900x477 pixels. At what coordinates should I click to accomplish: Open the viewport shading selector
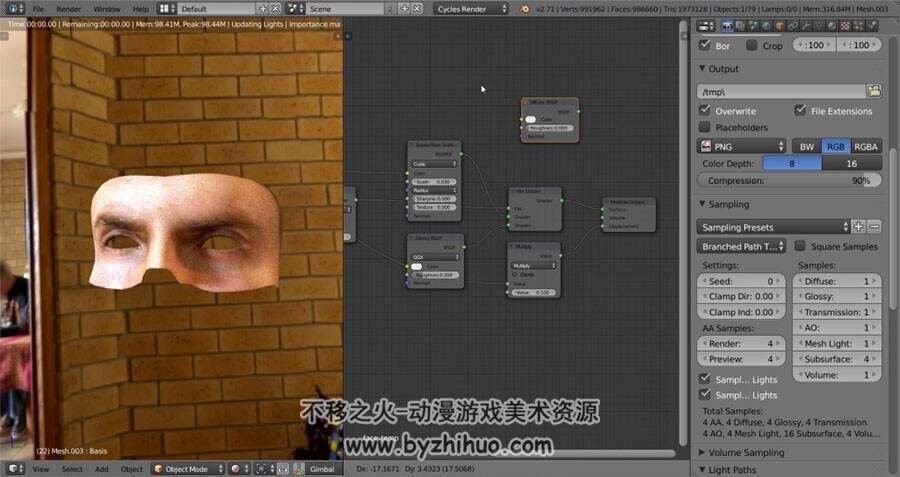point(239,469)
